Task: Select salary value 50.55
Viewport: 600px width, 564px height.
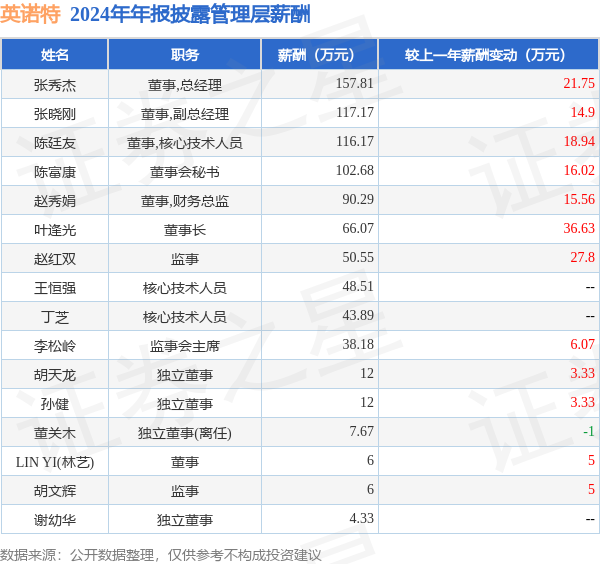Action: click(x=358, y=257)
